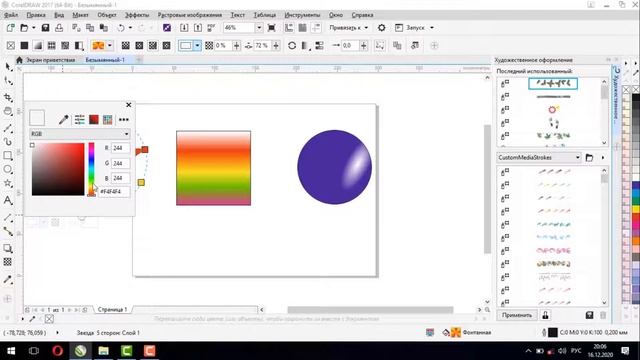The width and height of the screenshot is (640, 360).
Task: Click the Full-screen preview icon
Action: coord(271,28)
